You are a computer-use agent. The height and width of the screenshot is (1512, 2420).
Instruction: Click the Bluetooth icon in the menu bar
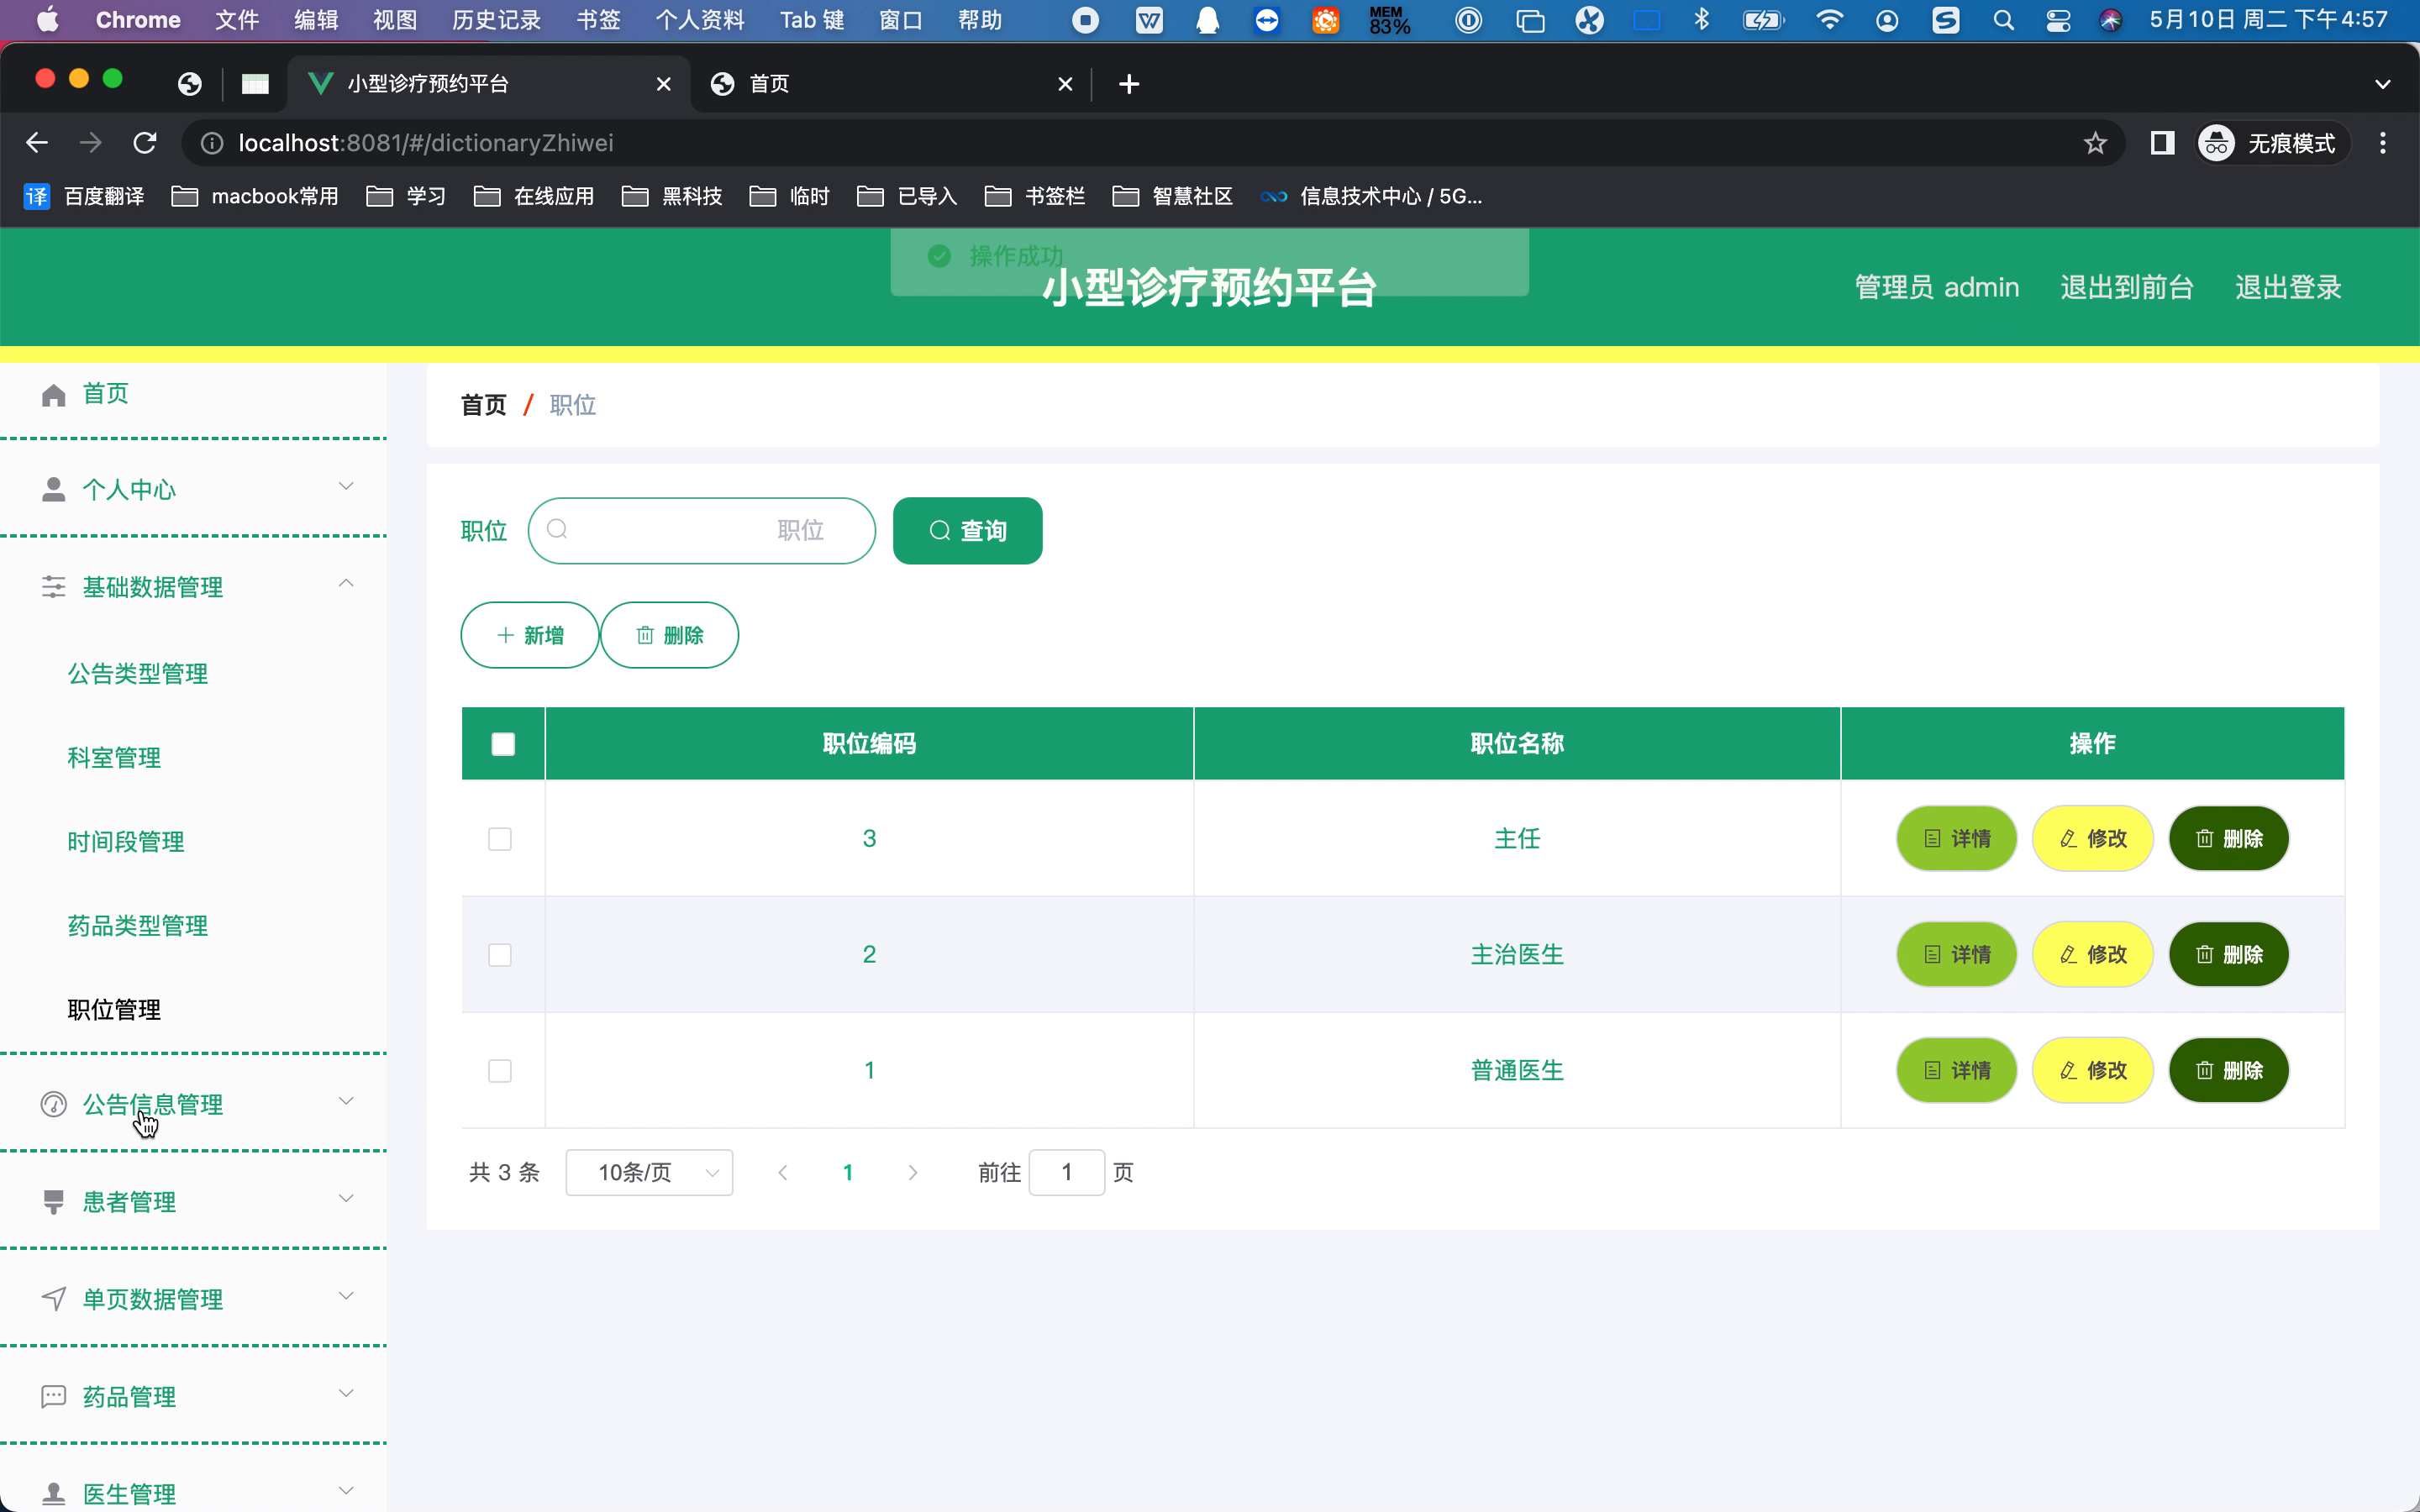coord(1702,20)
